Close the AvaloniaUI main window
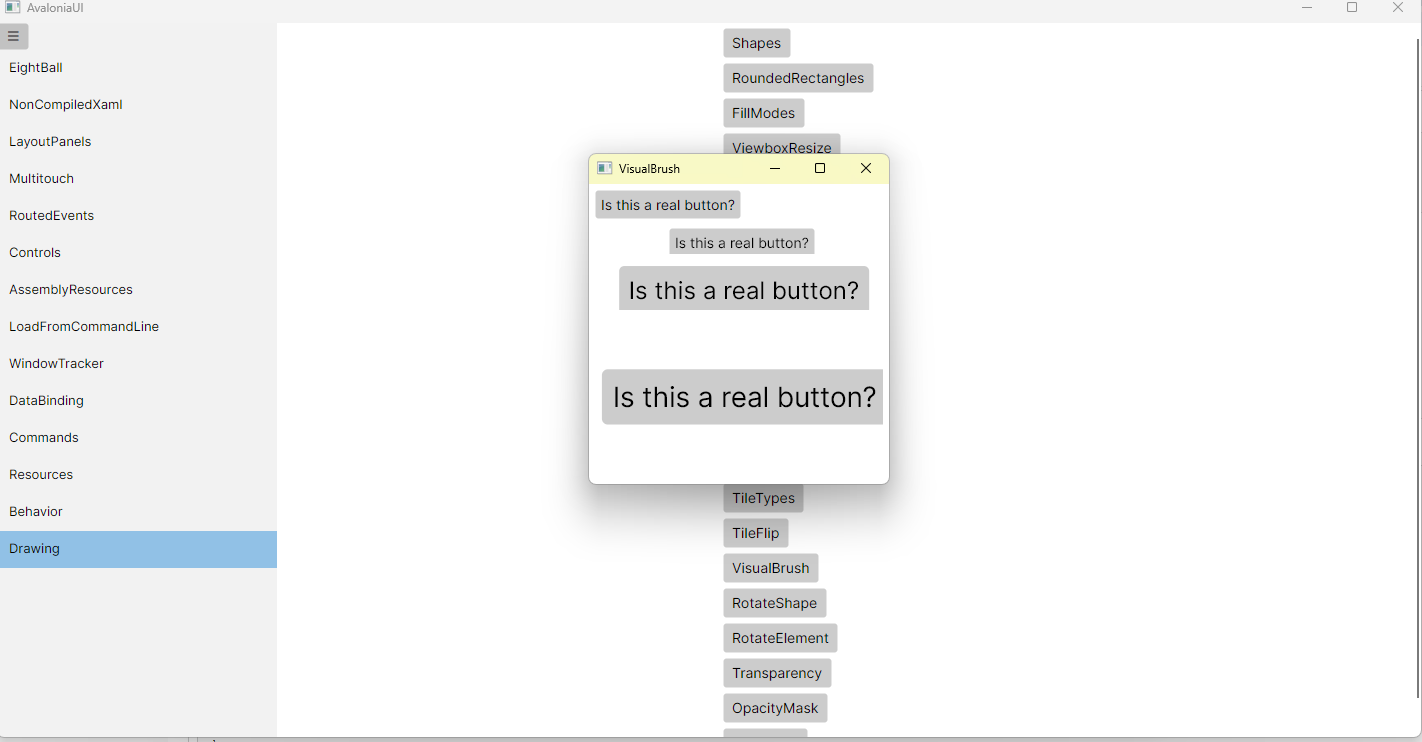The width and height of the screenshot is (1422, 742). coord(1398,8)
